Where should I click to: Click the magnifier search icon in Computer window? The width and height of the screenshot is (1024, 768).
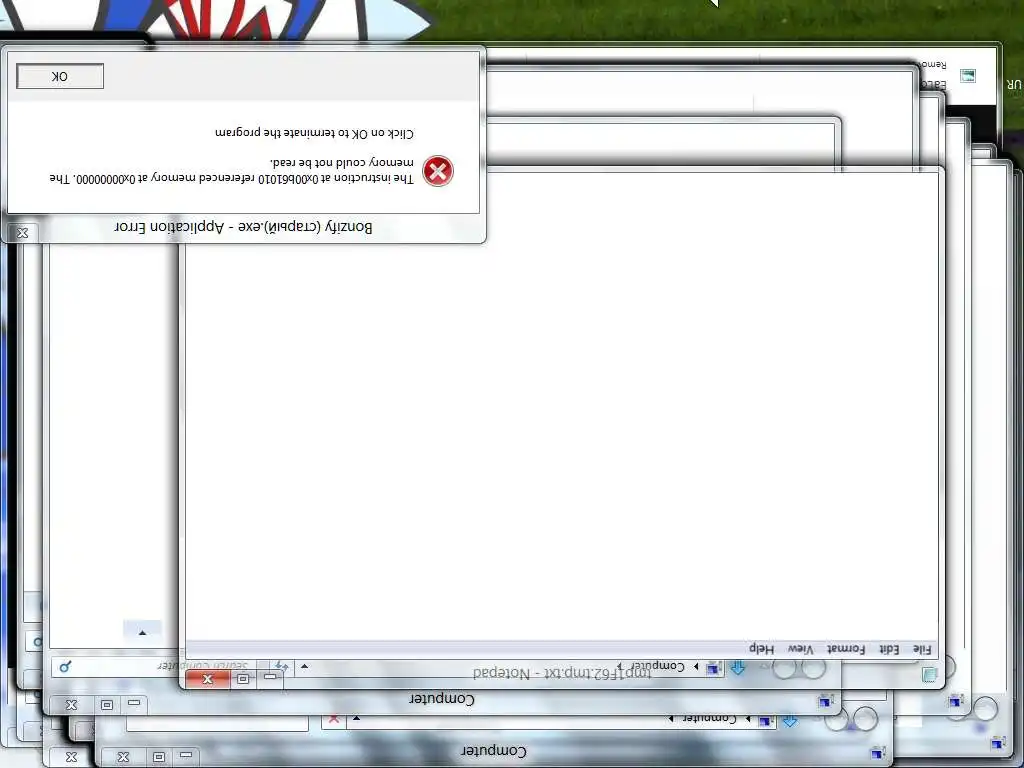pos(65,667)
